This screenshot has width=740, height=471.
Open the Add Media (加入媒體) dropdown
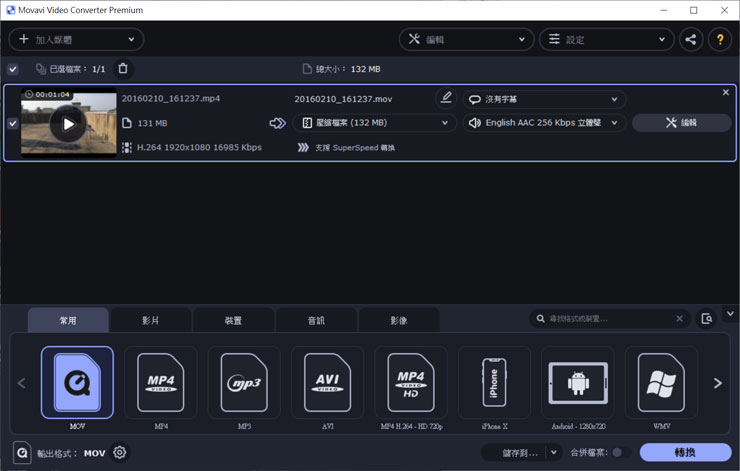(76, 39)
